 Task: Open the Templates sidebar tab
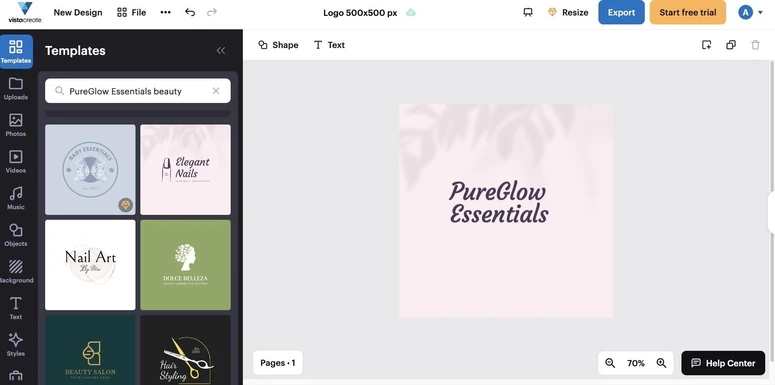[x=16, y=51]
